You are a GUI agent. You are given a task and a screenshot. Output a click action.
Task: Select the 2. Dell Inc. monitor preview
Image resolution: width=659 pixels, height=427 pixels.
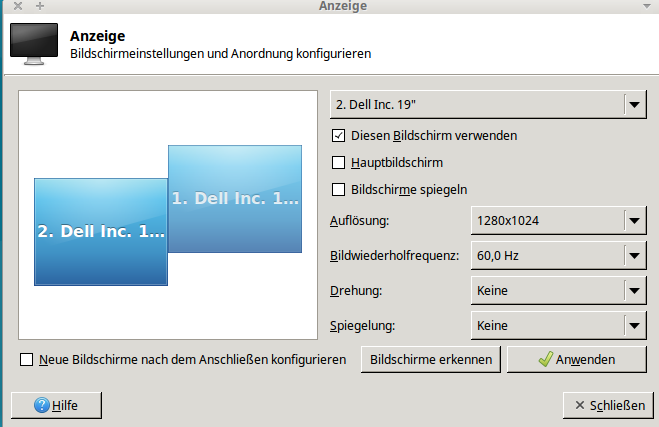pyautogui.click(x=101, y=232)
